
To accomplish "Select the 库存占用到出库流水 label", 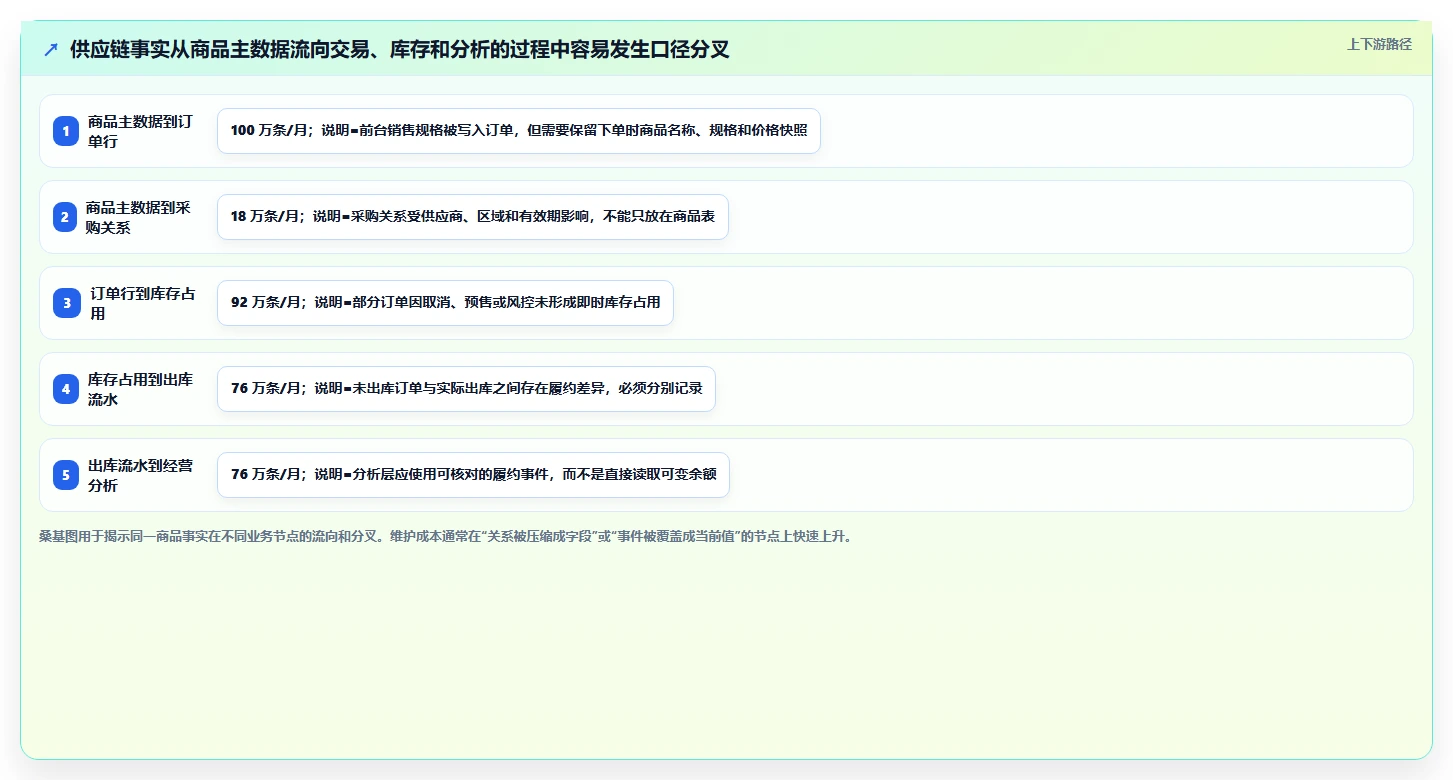I will click(140, 389).
